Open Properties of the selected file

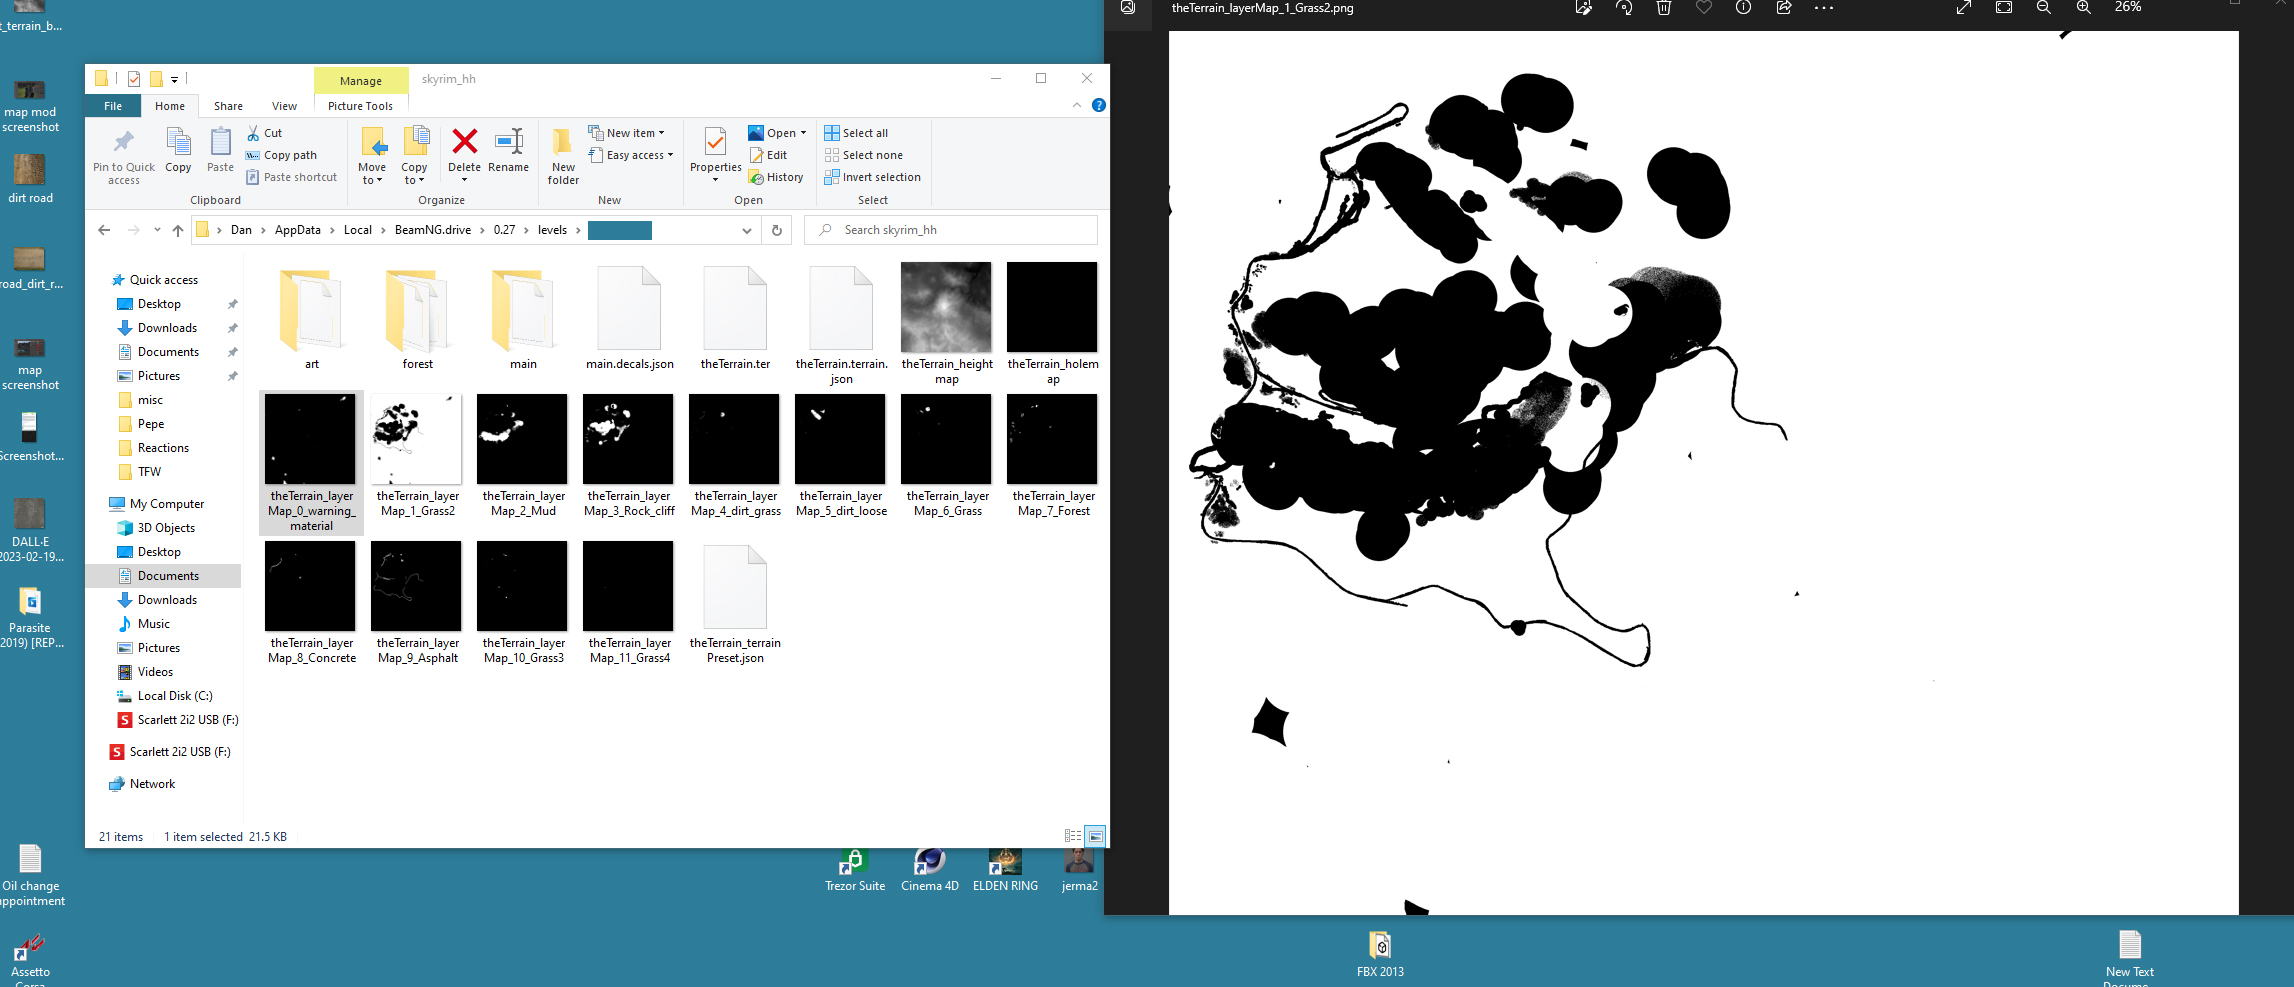pyautogui.click(x=715, y=154)
